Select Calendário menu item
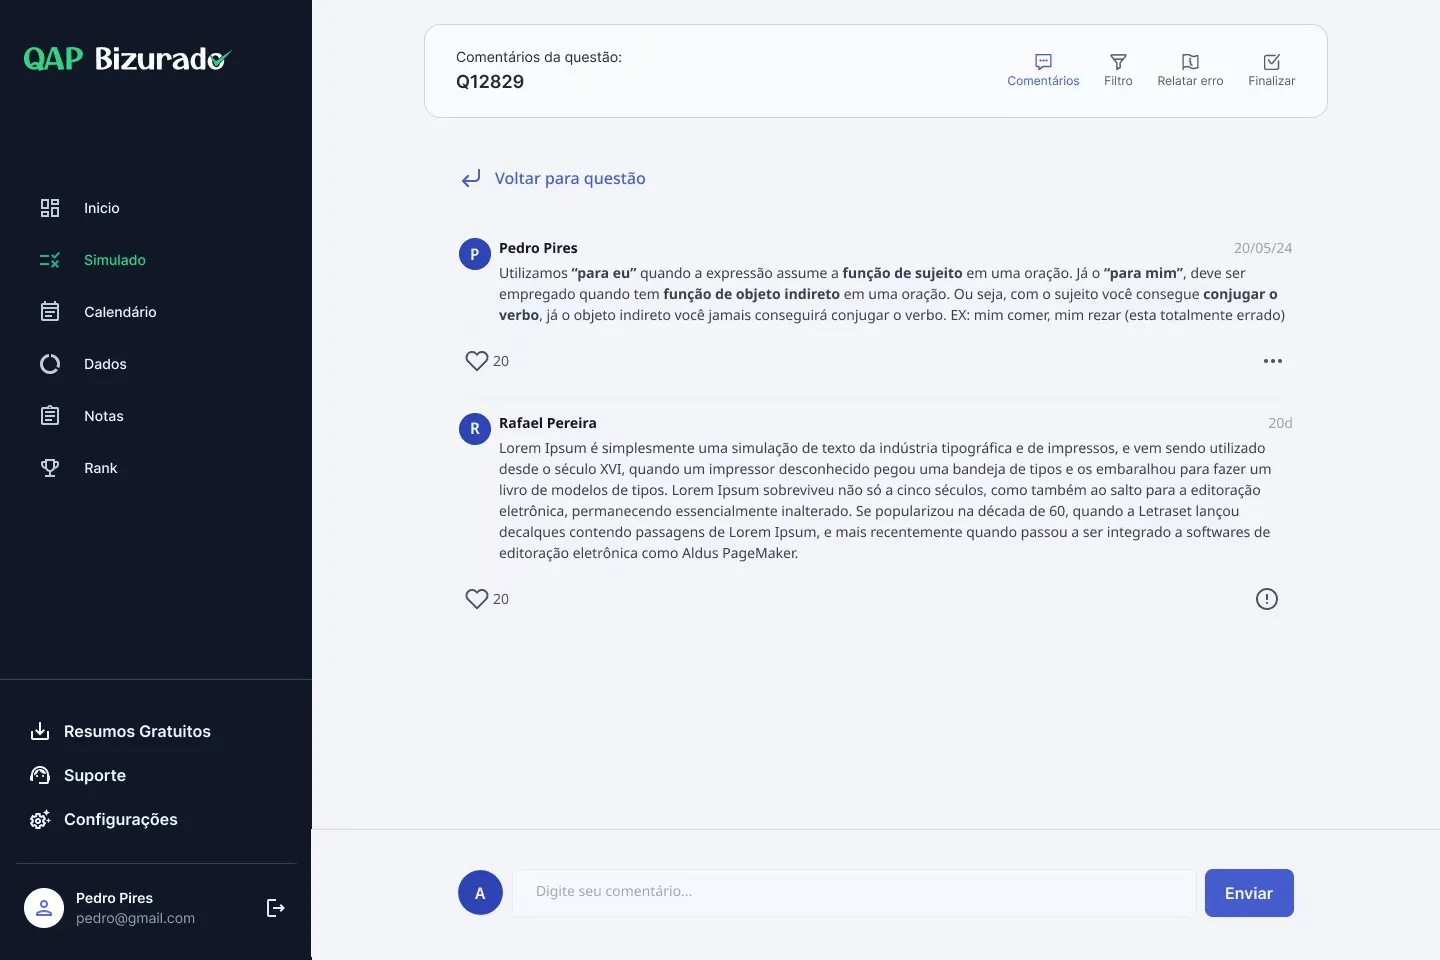The width and height of the screenshot is (1440, 960). coord(120,312)
